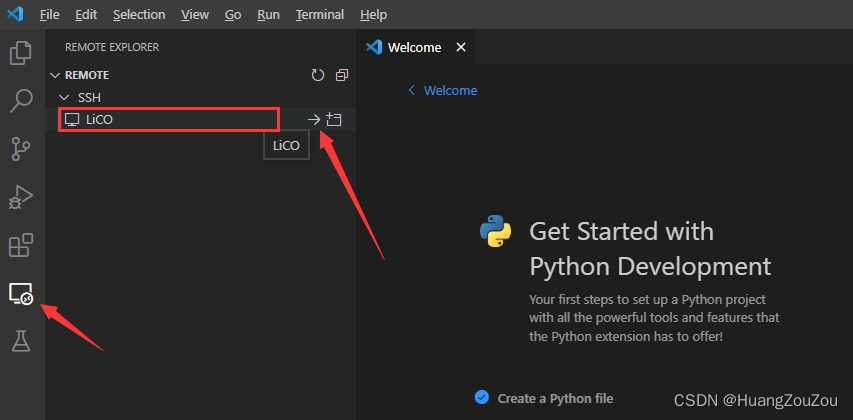Click the VS Code logo in title bar
Screen dimensions: 853x420
pos(15,14)
